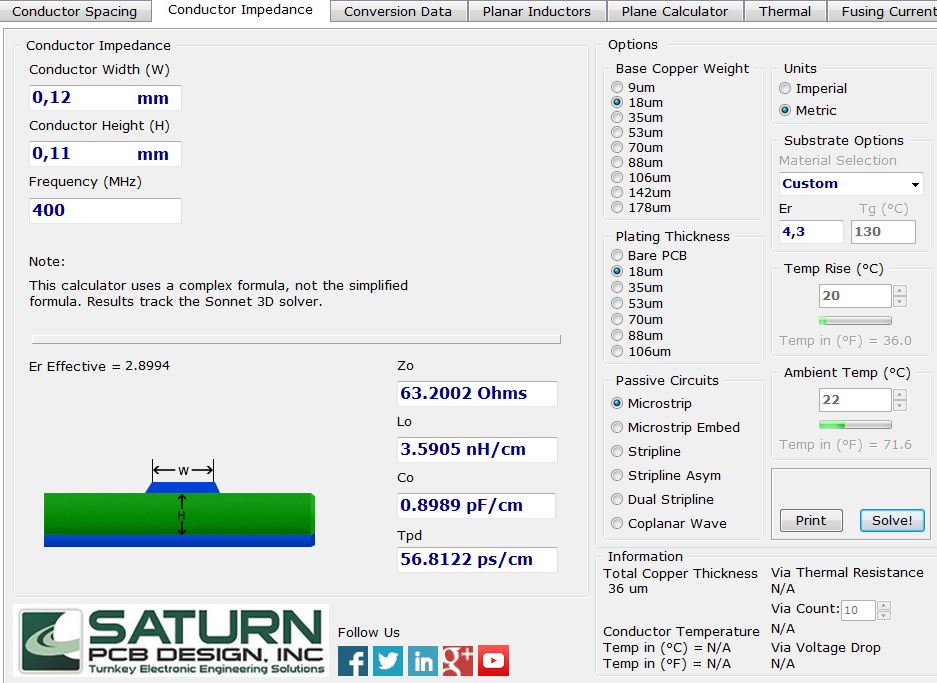Click the Print button
This screenshot has height=683, width=937.
point(811,520)
